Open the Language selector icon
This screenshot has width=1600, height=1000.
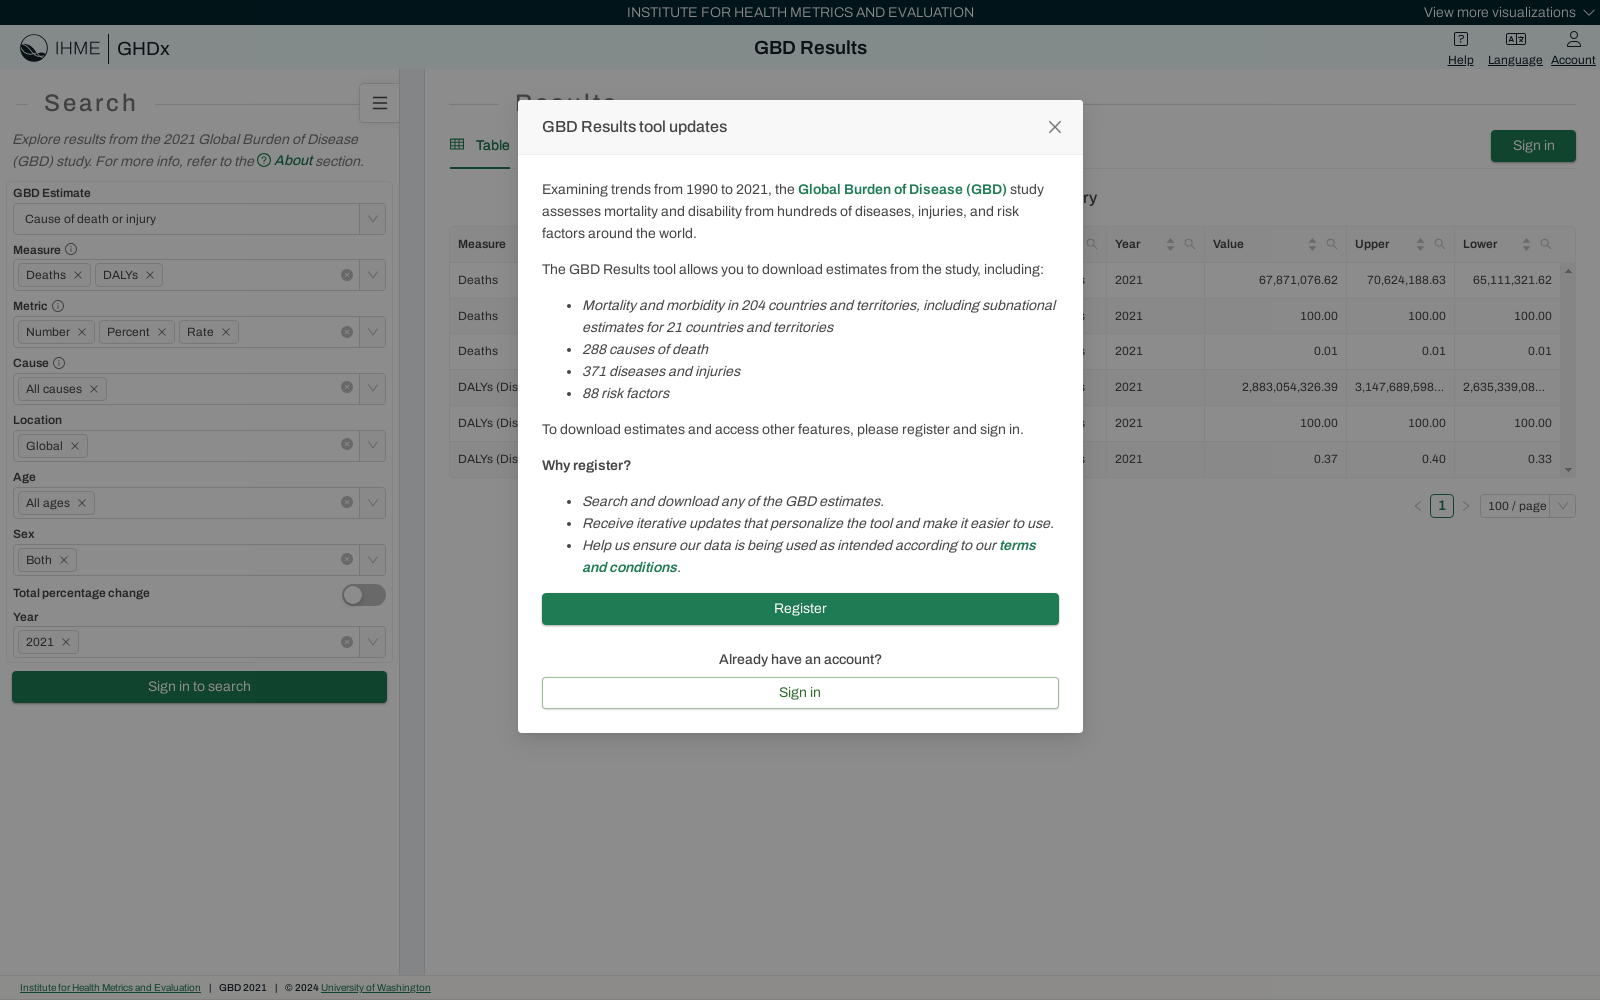click(1515, 39)
